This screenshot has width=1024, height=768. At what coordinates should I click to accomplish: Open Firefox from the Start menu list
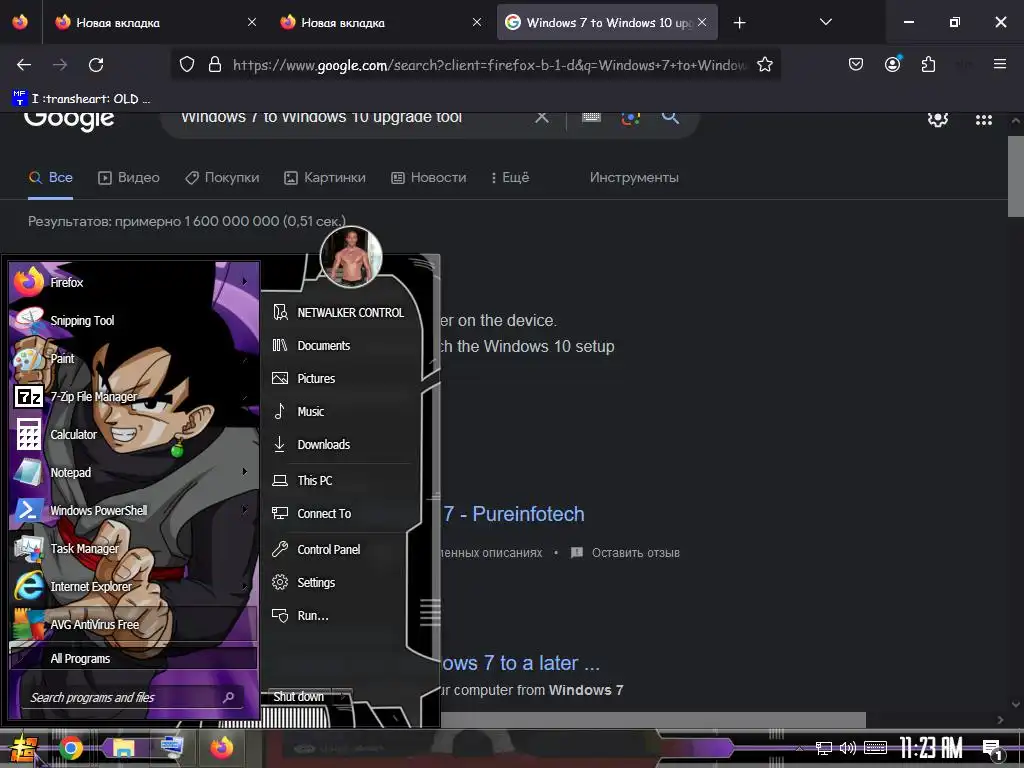tap(133, 282)
